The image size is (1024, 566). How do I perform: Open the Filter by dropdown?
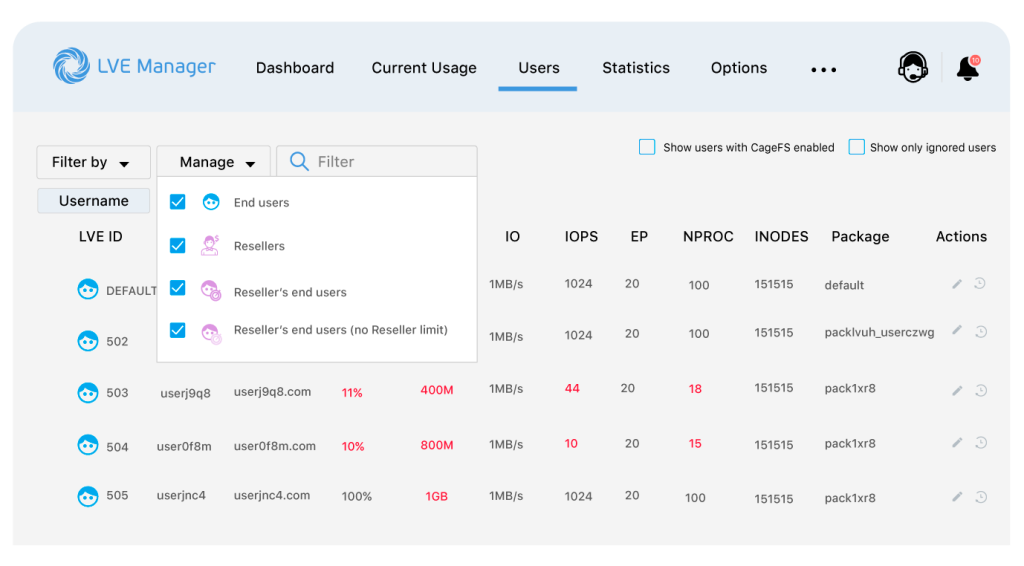point(93,162)
